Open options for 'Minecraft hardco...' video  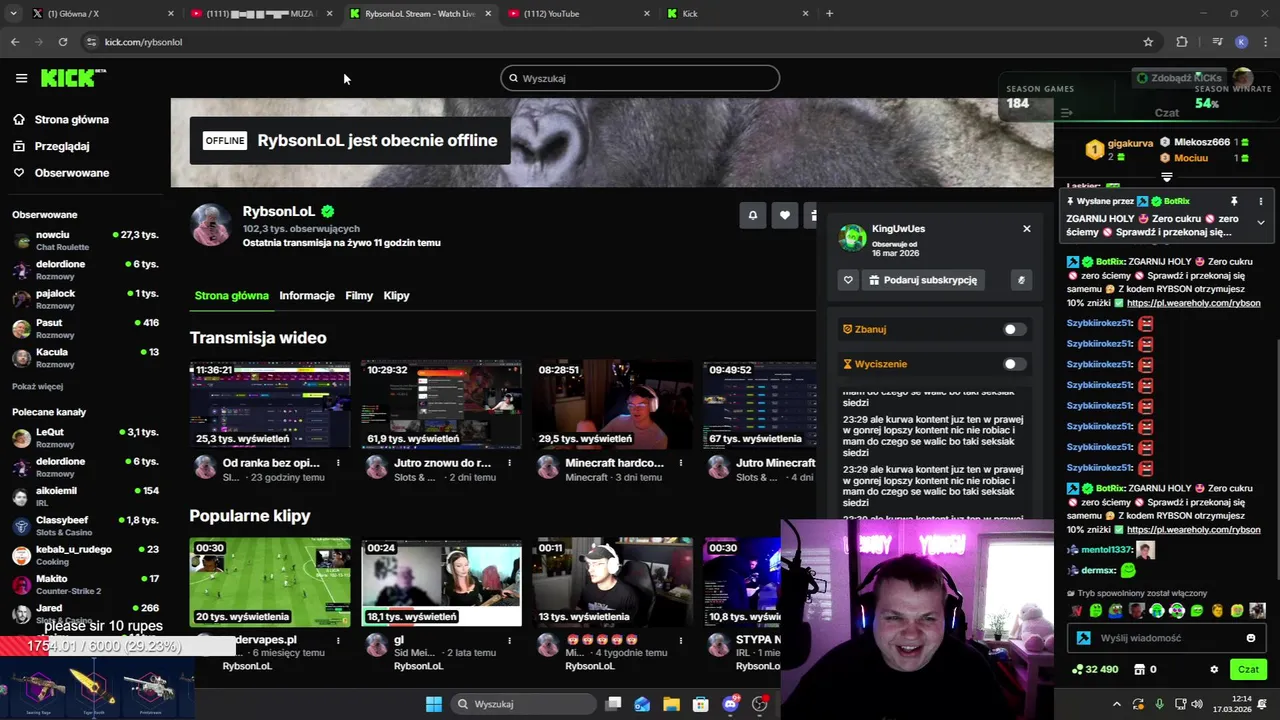click(680, 463)
